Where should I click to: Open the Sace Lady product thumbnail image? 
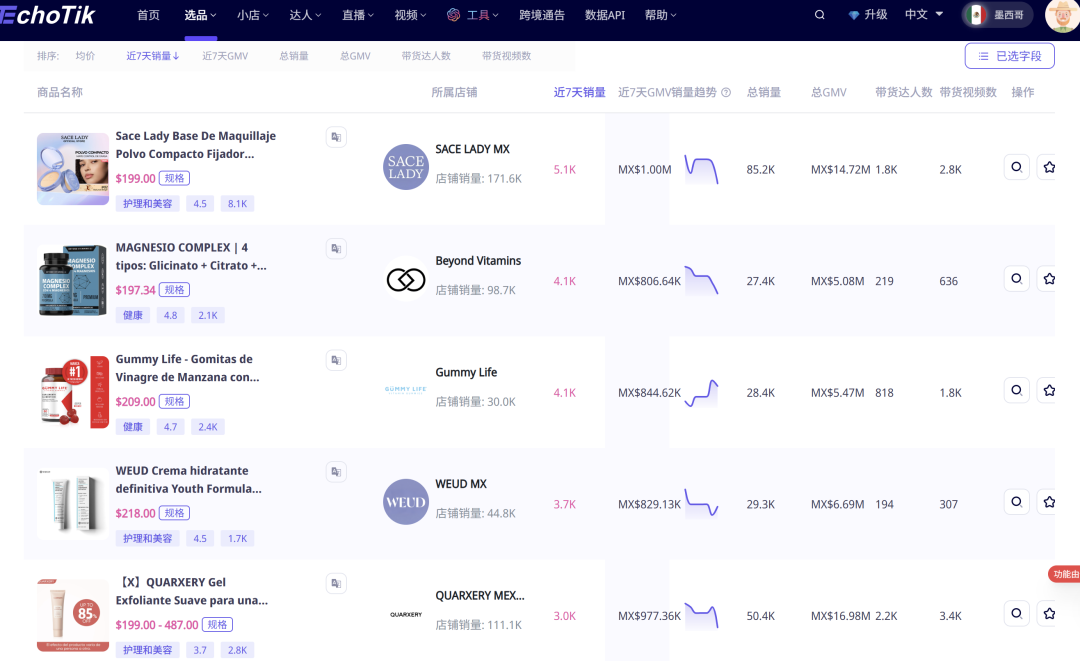tap(73, 169)
